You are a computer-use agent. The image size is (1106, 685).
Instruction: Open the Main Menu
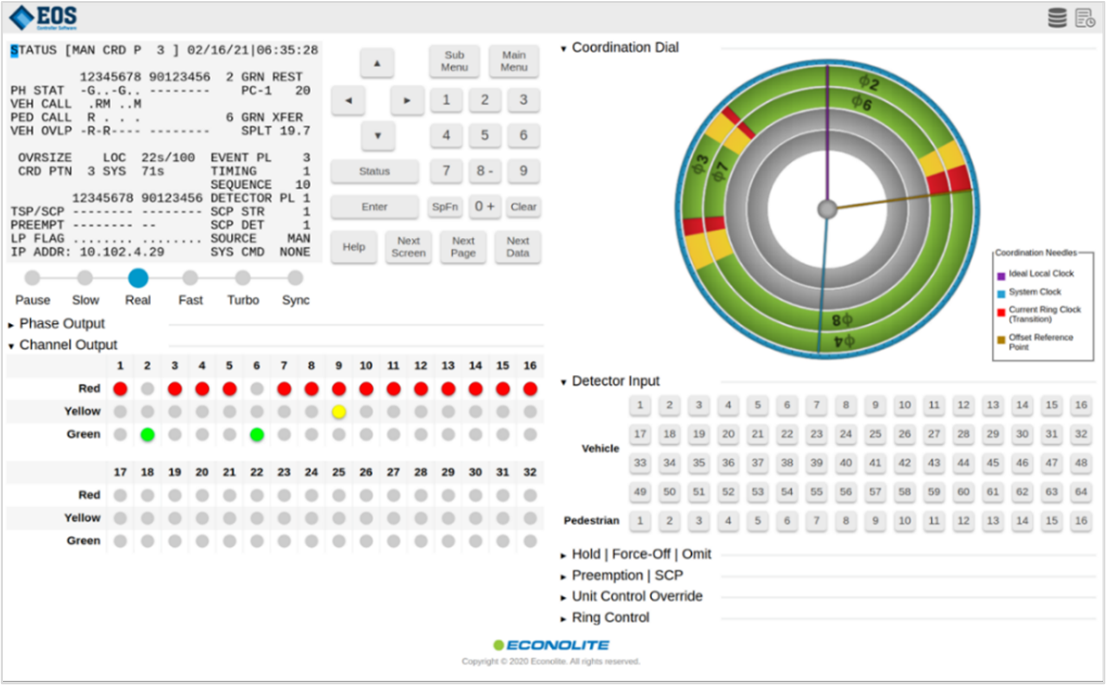514,61
